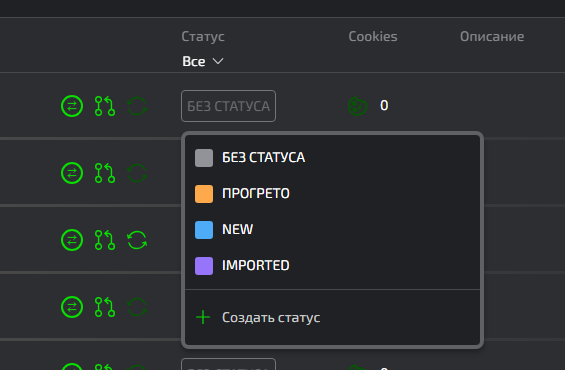The width and height of the screenshot is (565, 370).
Task: Click the branch transfer icon in second row
Action: pyautogui.click(x=105, y=173)
